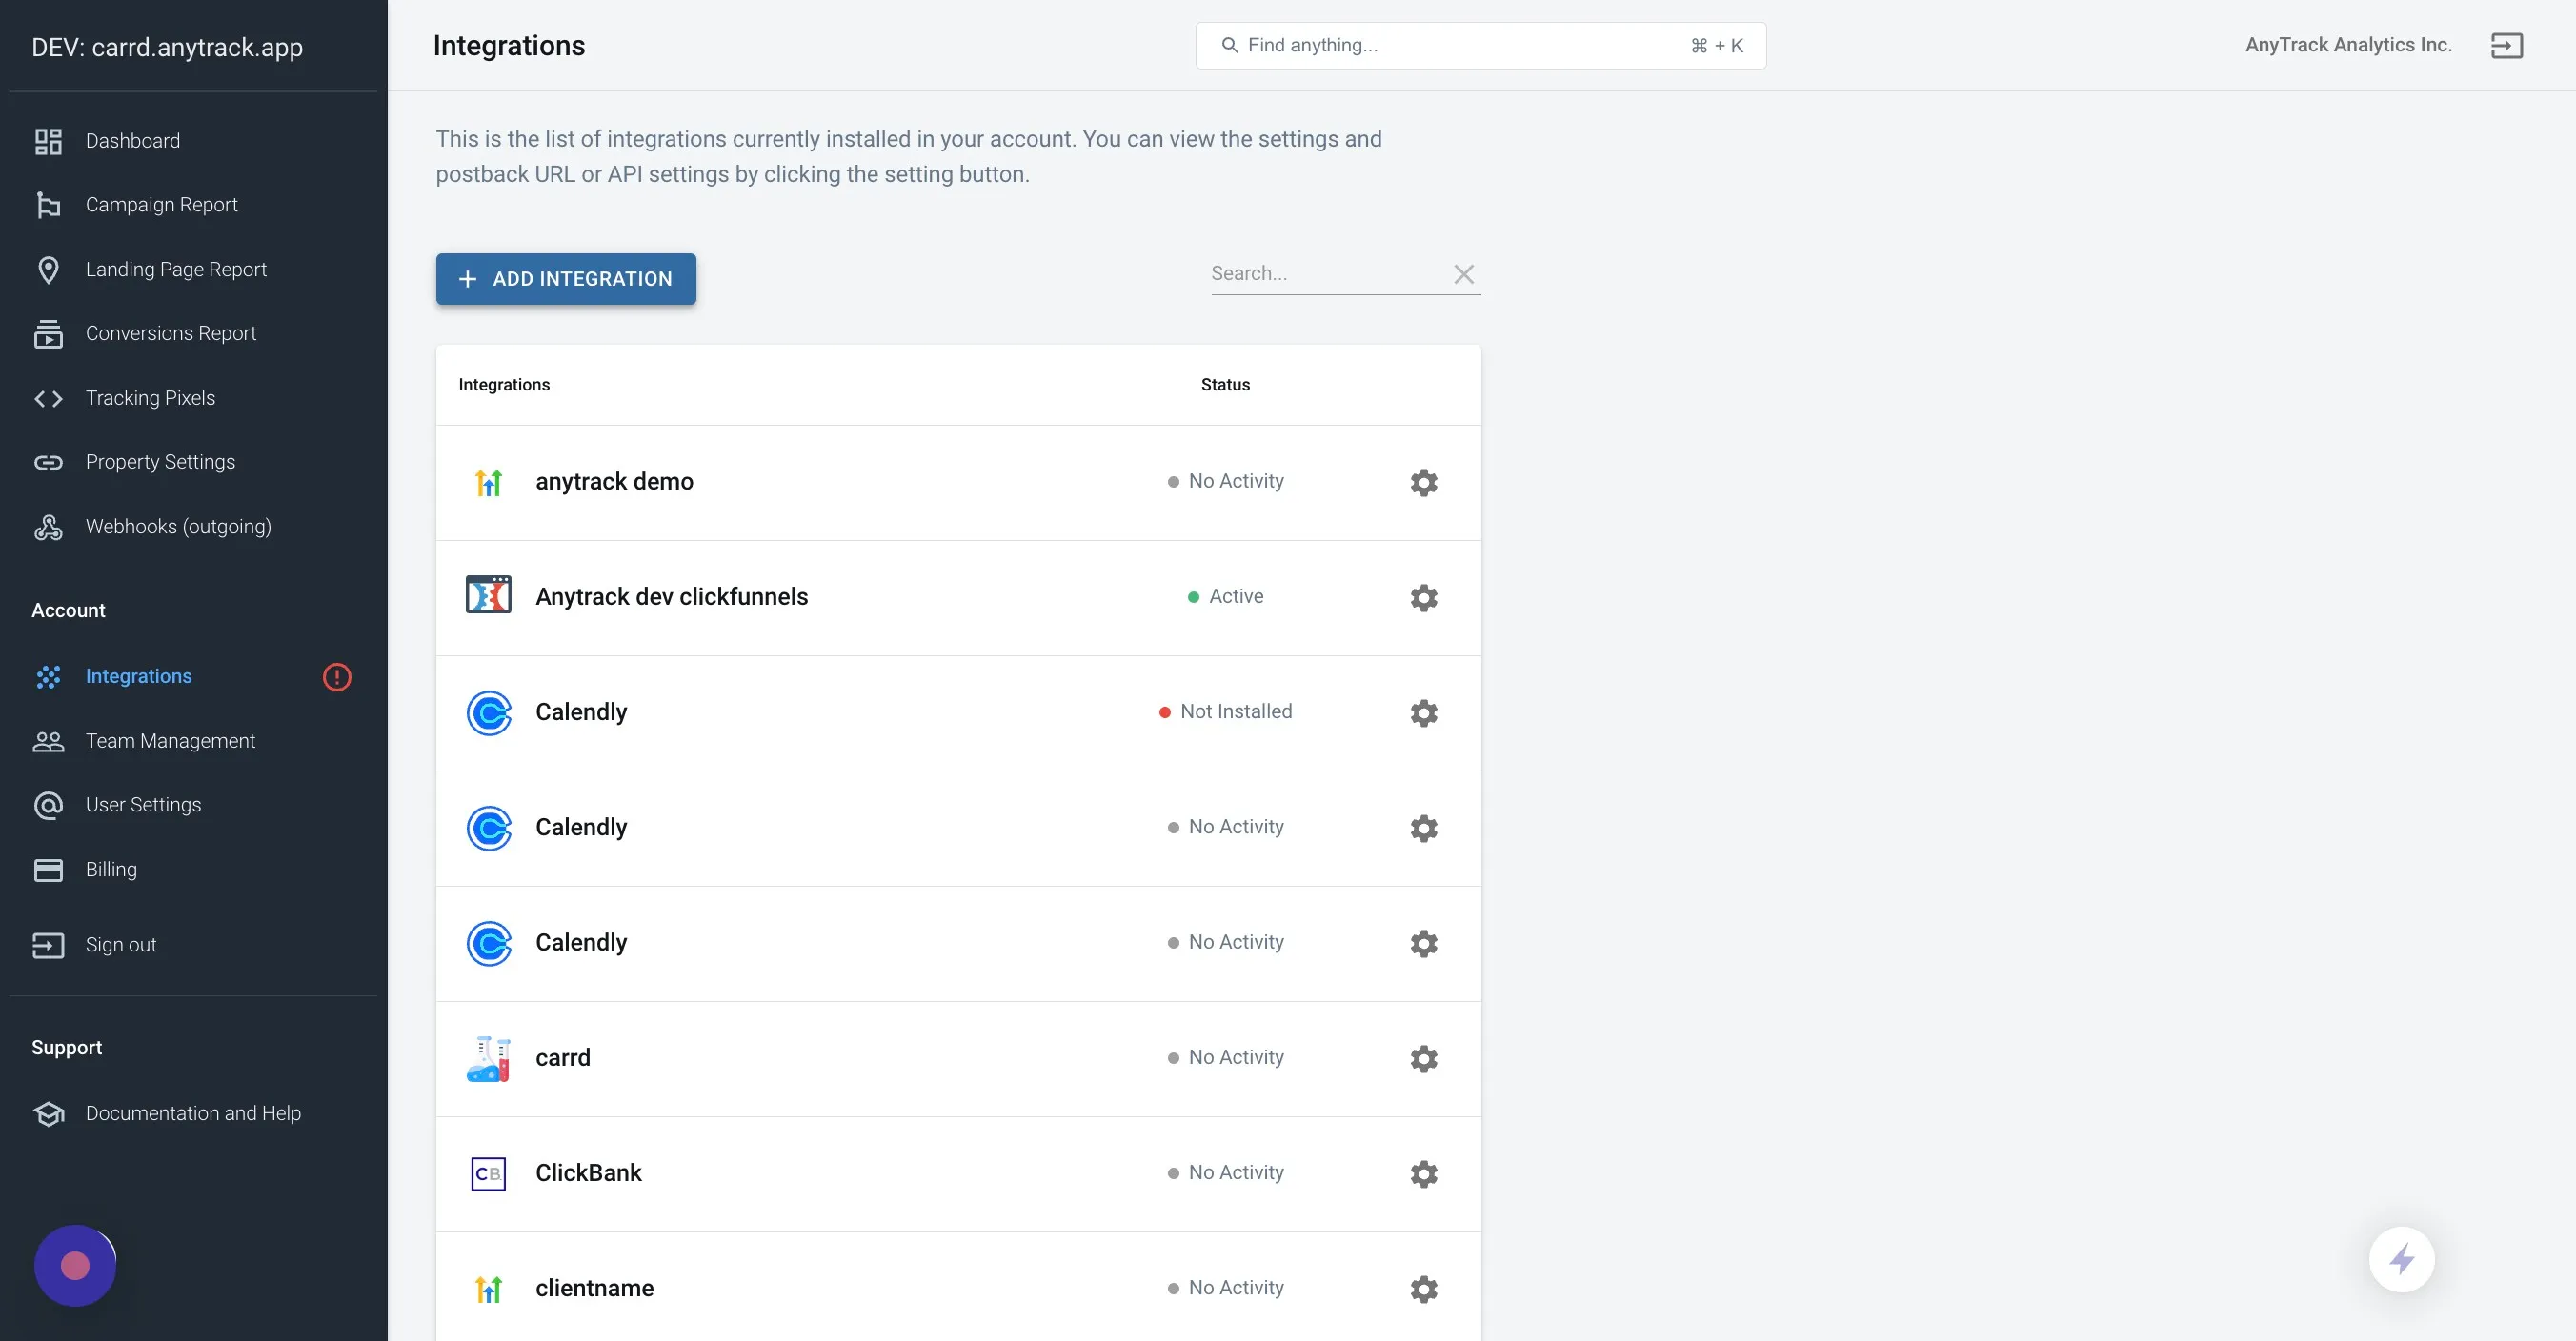Open Property Settings link
Viewport: 2576px width, 1341px height.
[x=160, y=462]
